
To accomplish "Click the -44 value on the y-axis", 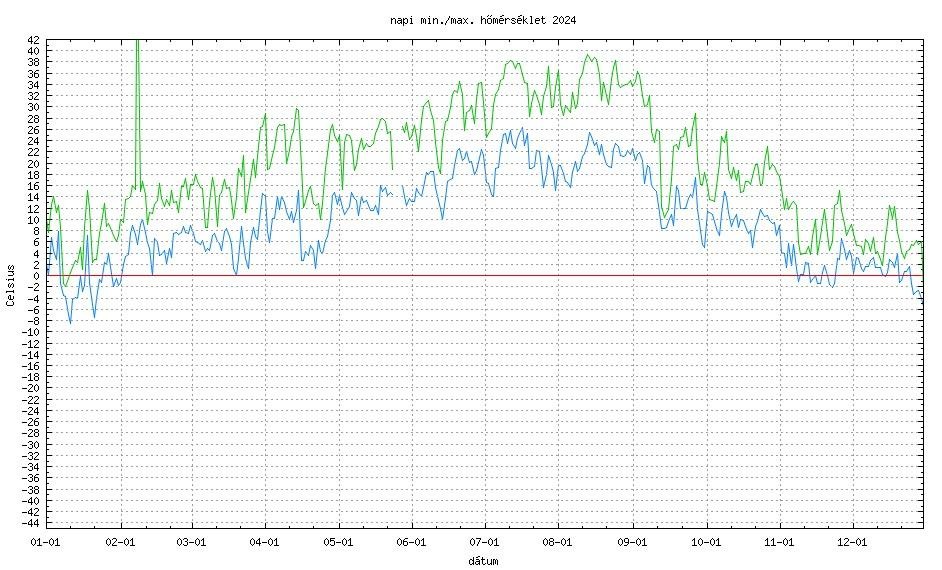I will pos(30,523).
